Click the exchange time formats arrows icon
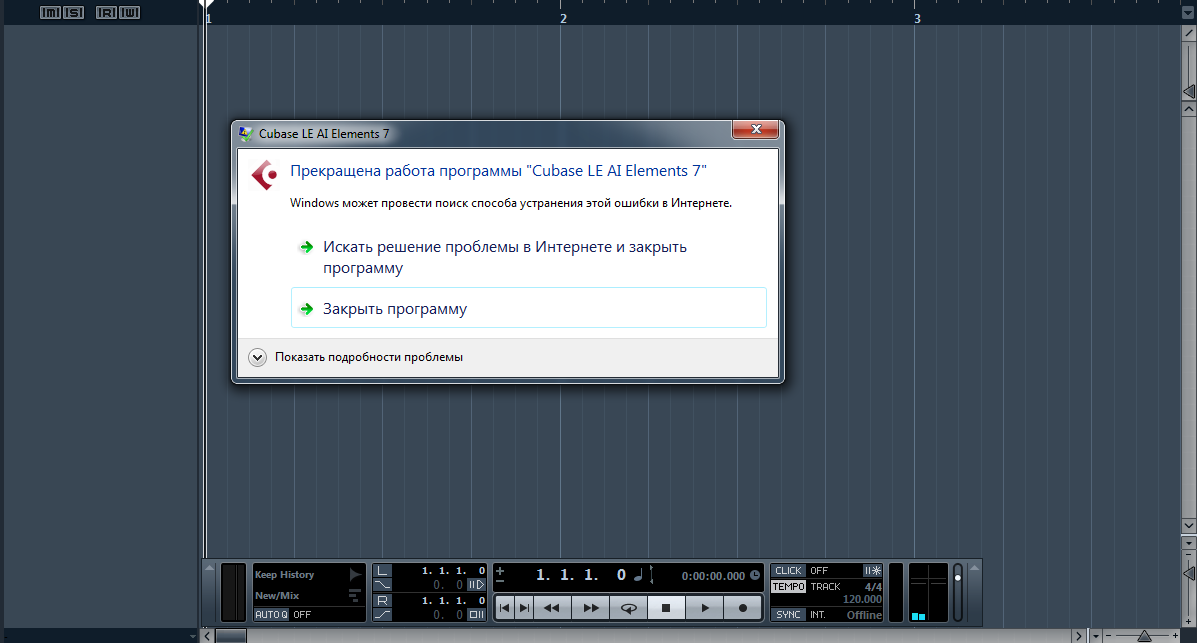Screen dimensions: 1197x643 (651, 575)
